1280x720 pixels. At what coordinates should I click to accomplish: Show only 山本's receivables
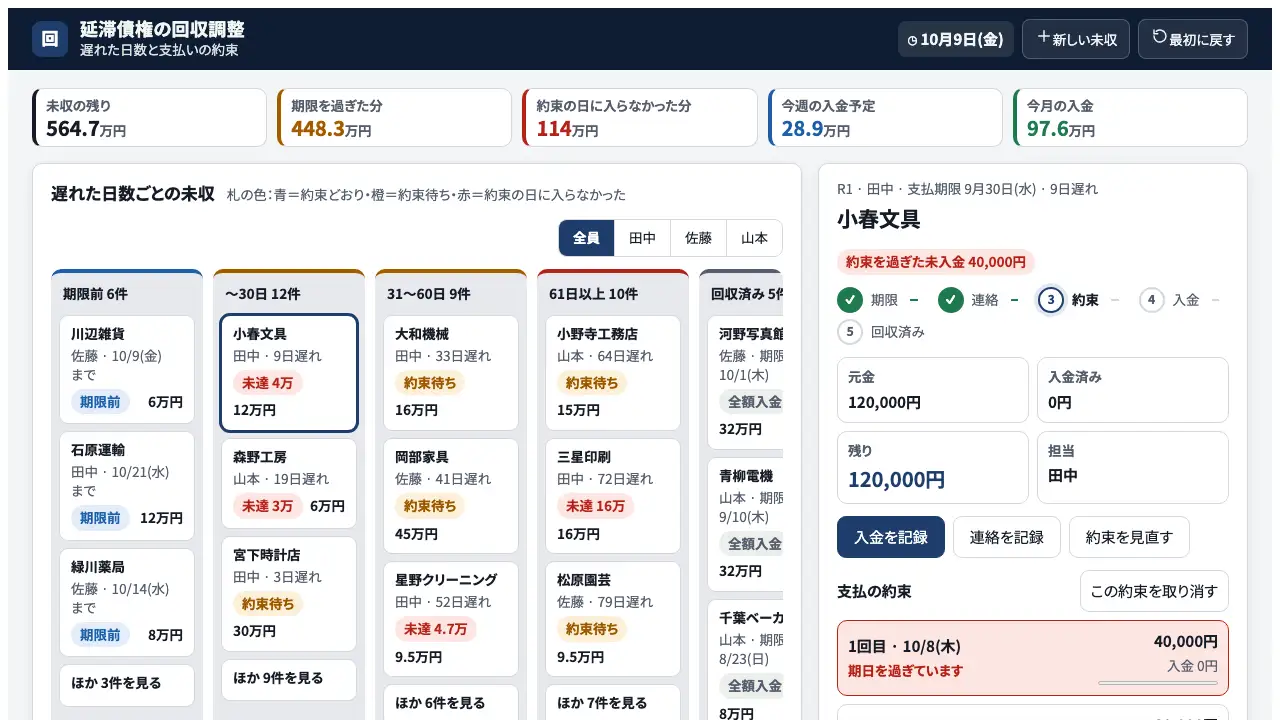(754, 238)
